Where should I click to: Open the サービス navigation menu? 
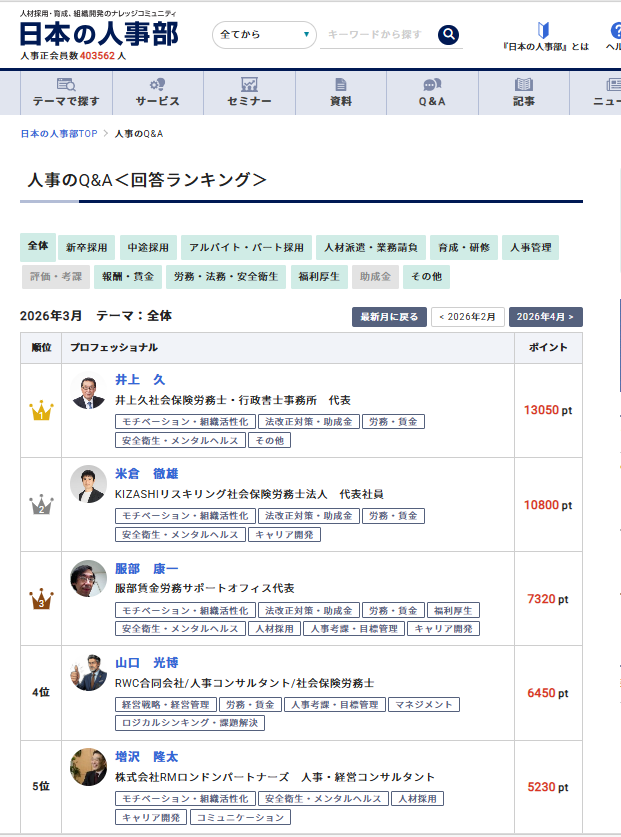(157, 93)
